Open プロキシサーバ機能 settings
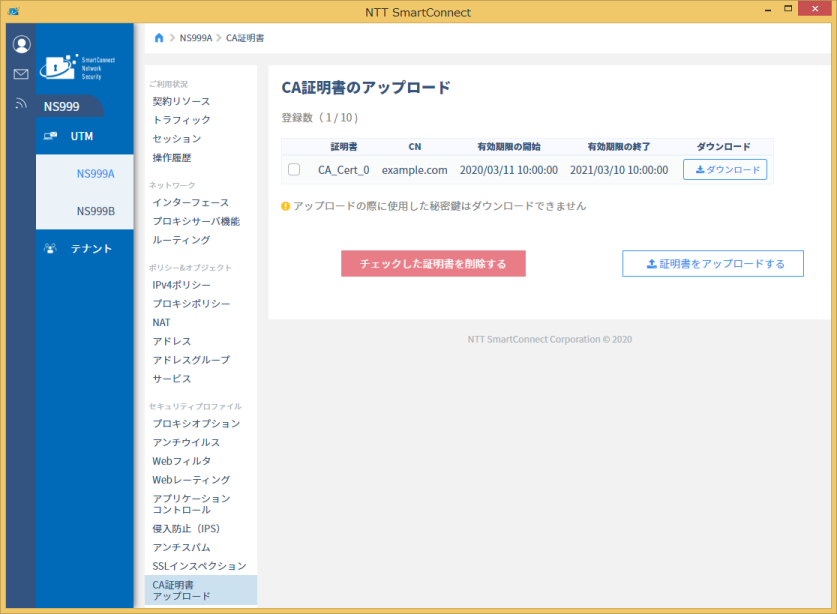 196,221
